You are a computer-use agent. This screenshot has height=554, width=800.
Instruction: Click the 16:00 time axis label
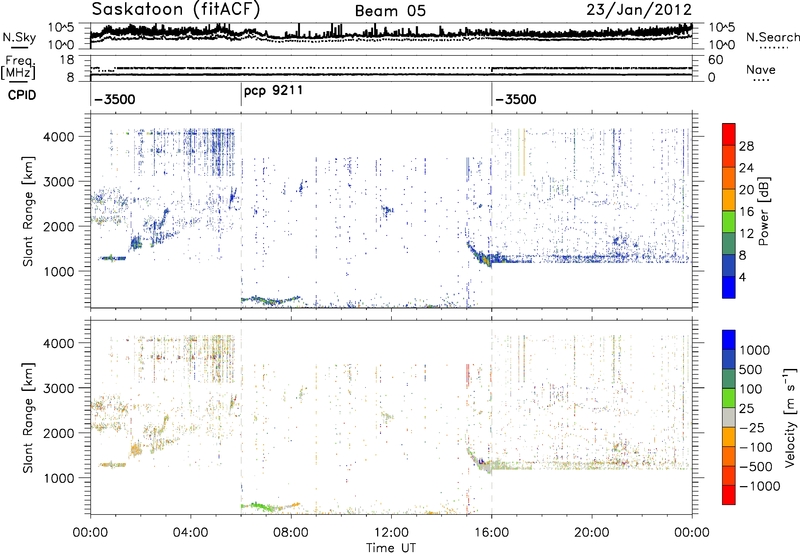(491, 533)
